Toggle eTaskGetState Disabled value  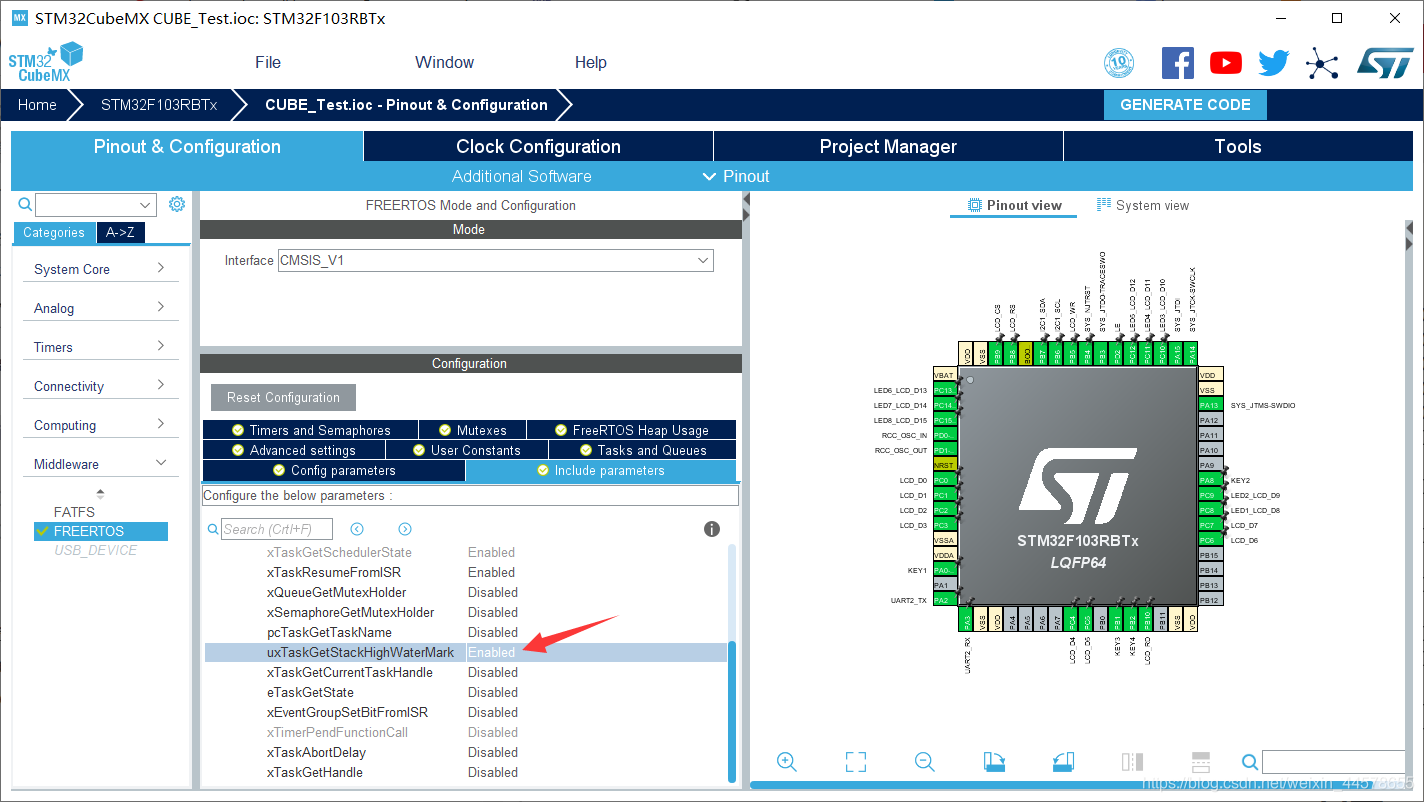pyautogui.click(x=493, y=692)
